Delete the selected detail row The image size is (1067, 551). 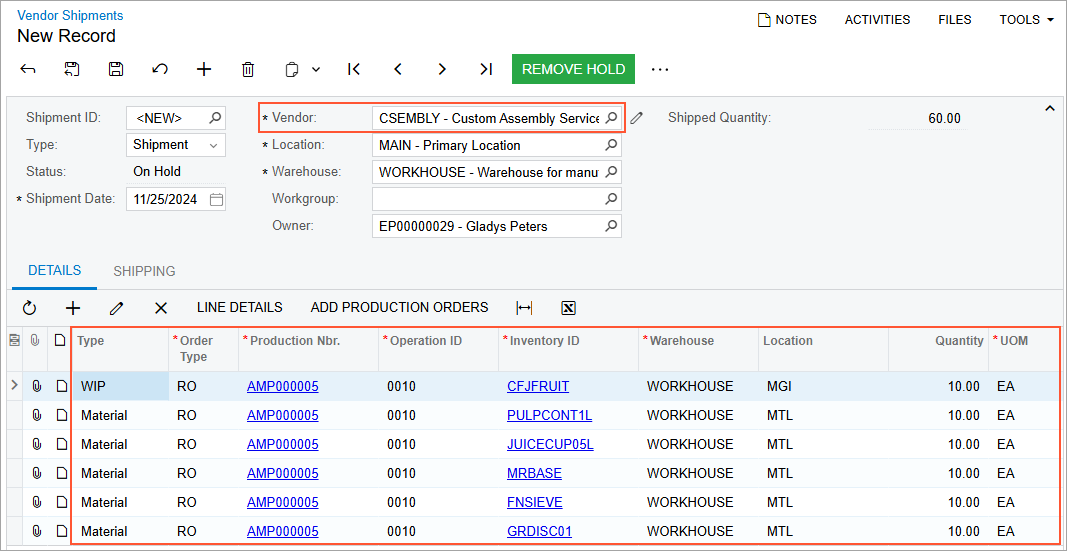click(x=160, y=308)
